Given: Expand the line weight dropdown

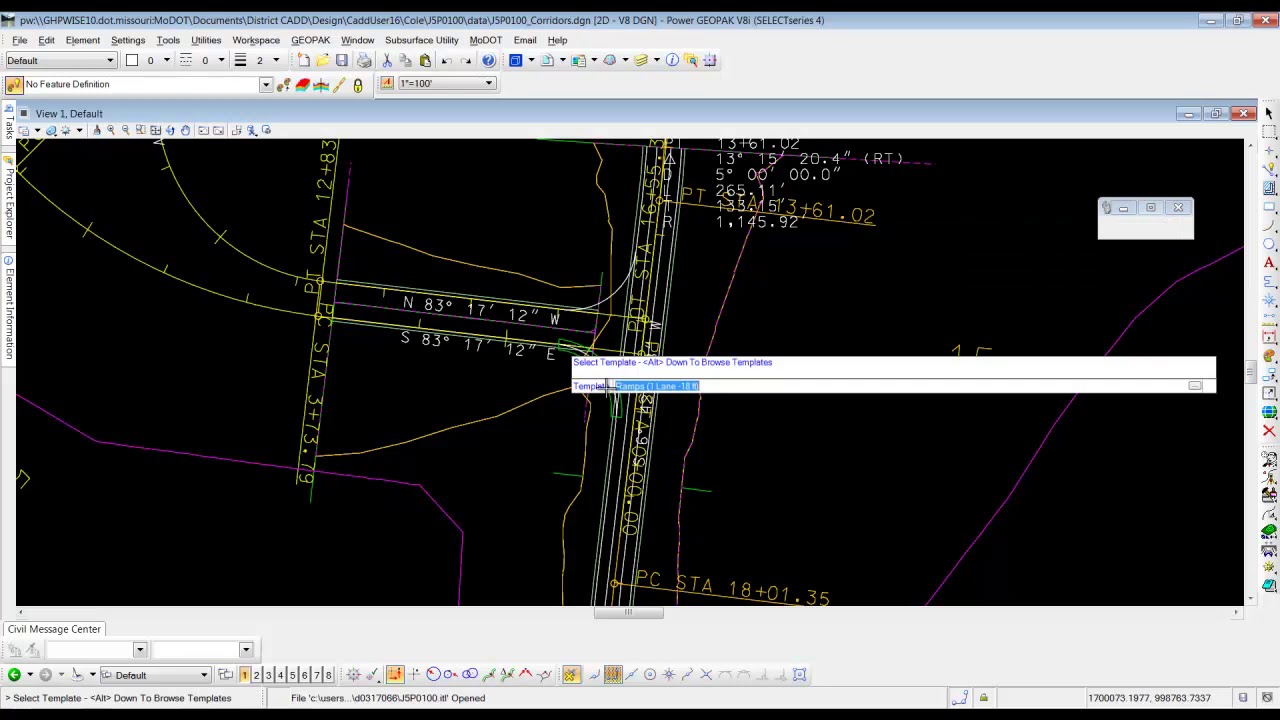Looking at the screenshot, I should tap(276, 60).
